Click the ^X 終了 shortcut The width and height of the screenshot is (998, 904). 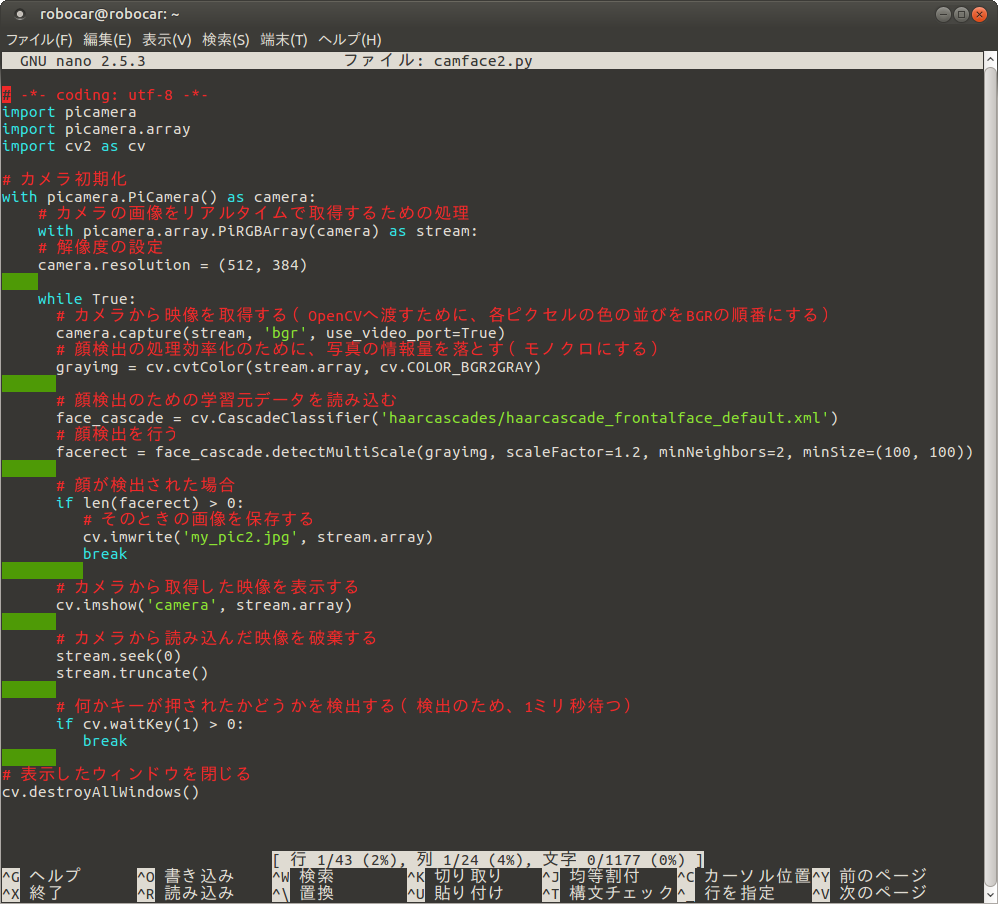pyautogui.click(x=32, y=893)
